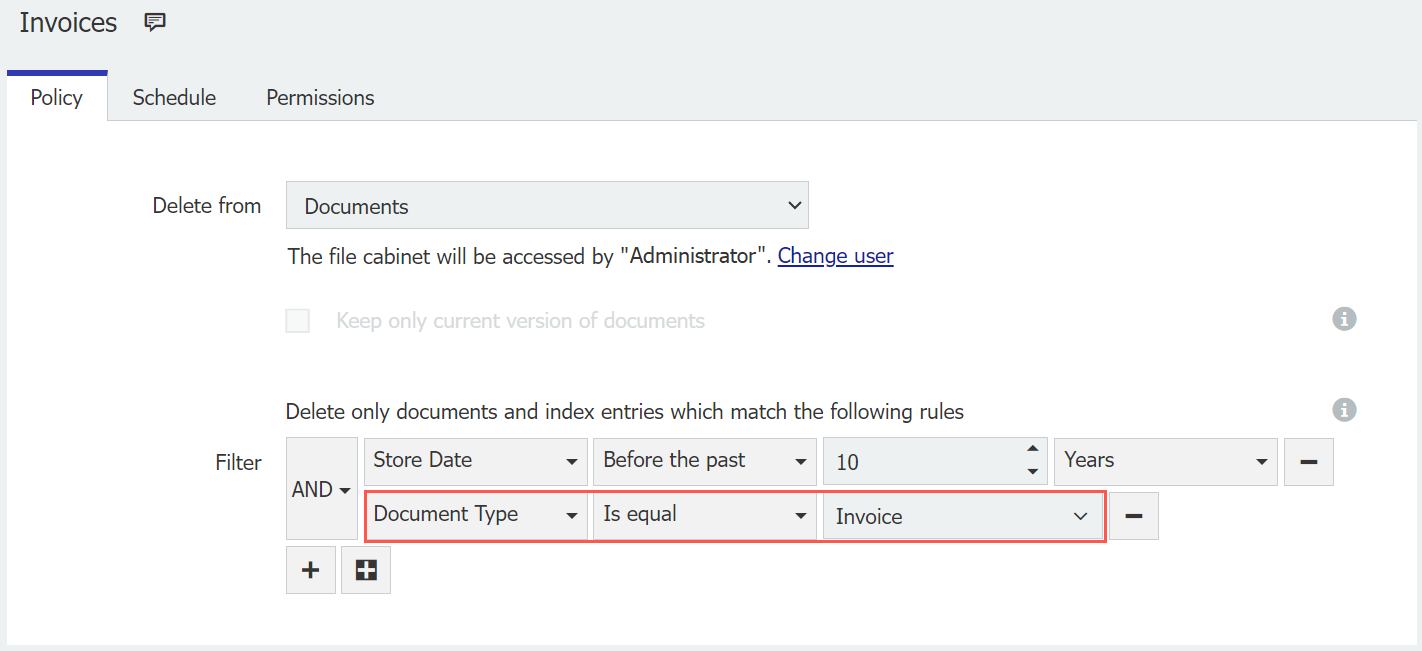Open the Store Date field dropdown
1422x651 pixels.
point(475,461)
